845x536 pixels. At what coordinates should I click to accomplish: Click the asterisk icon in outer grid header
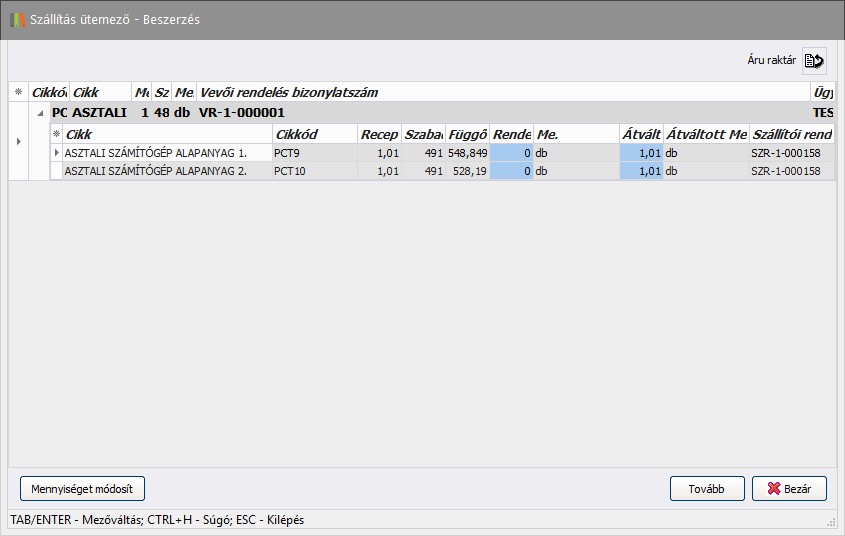click(x=18, y=92)
